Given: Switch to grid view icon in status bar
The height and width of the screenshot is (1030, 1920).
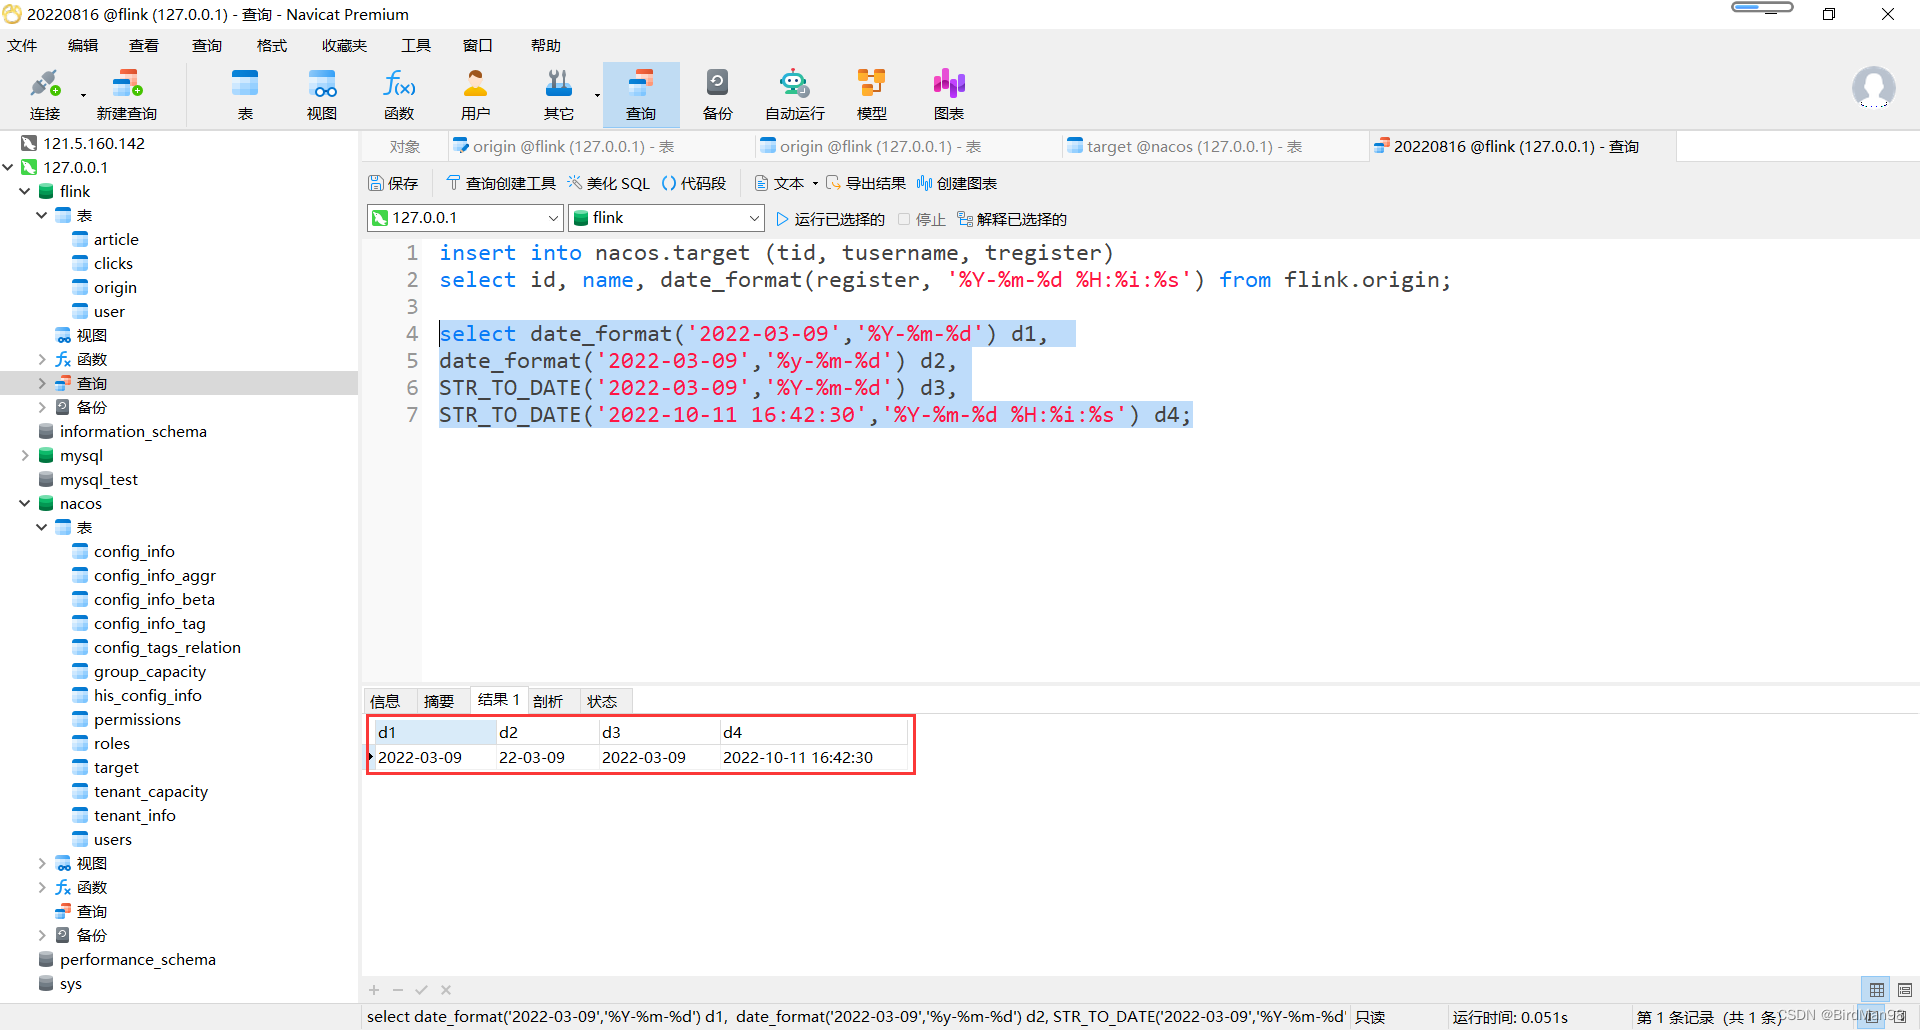Looking at the screenshot, I should 1877,990.
